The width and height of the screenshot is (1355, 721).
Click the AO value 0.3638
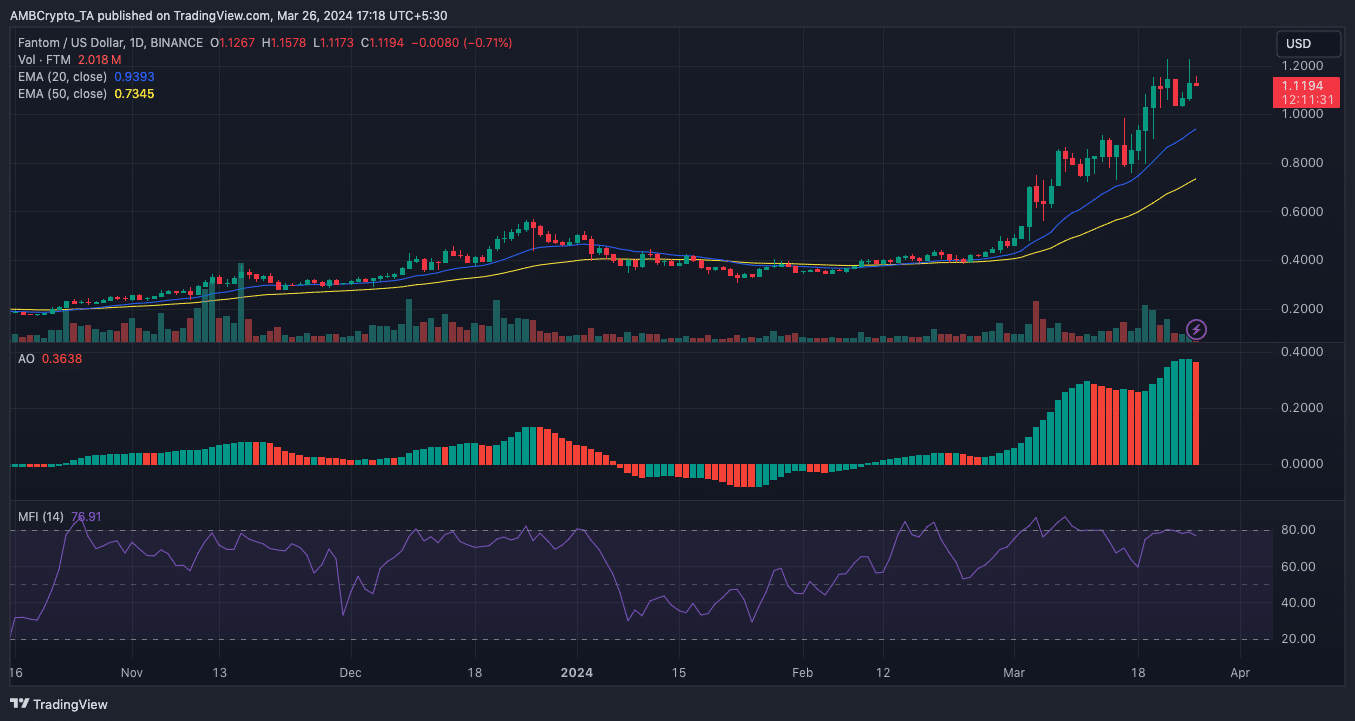coord(62,359)
